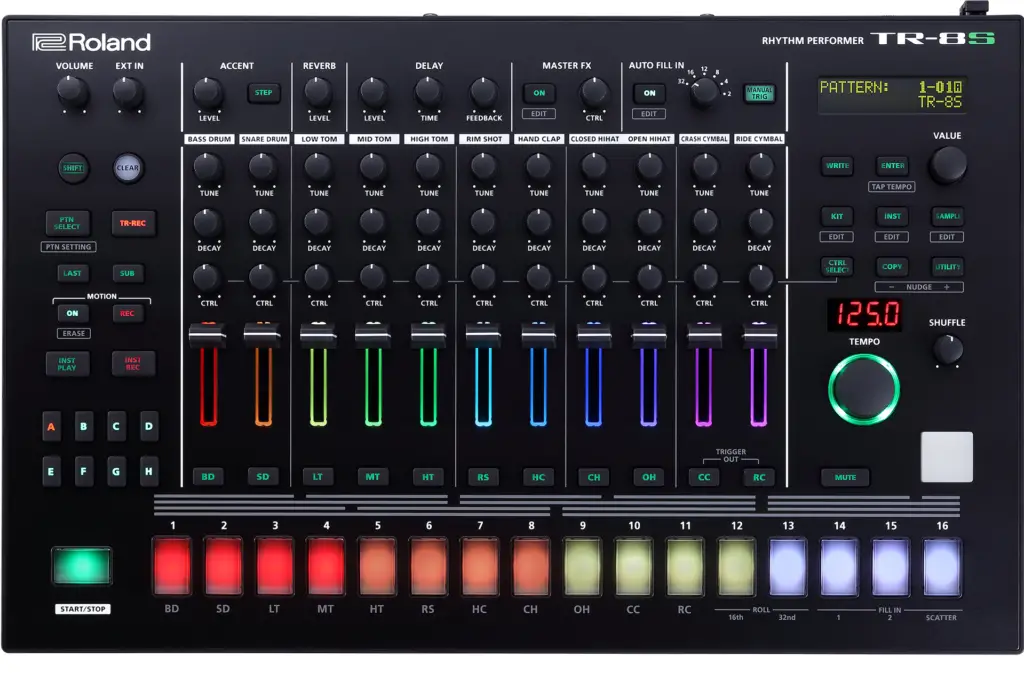Activate the TR-REC button
1024x673 pixels.
[133, 223]
